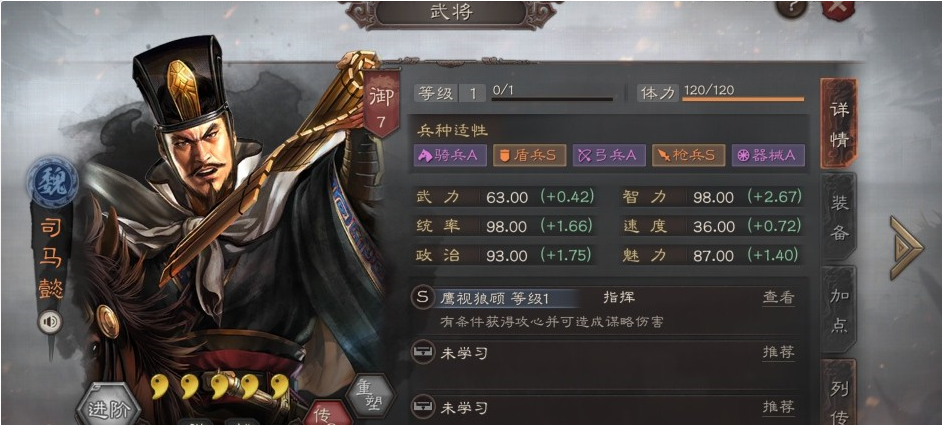The height and width of the screenshot is (425, 942).
Task: Select the first empty 未学习 skill slot icon
Action: point(424,353)
